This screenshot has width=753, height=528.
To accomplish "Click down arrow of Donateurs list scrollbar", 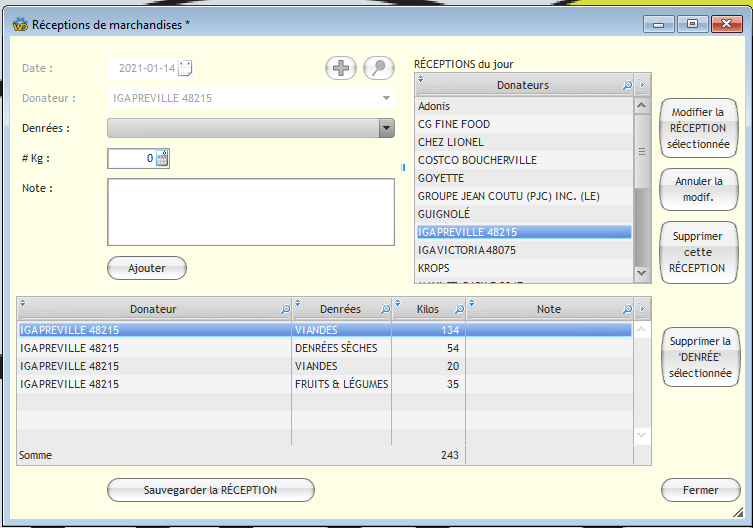I will click(x=642, y=272).
